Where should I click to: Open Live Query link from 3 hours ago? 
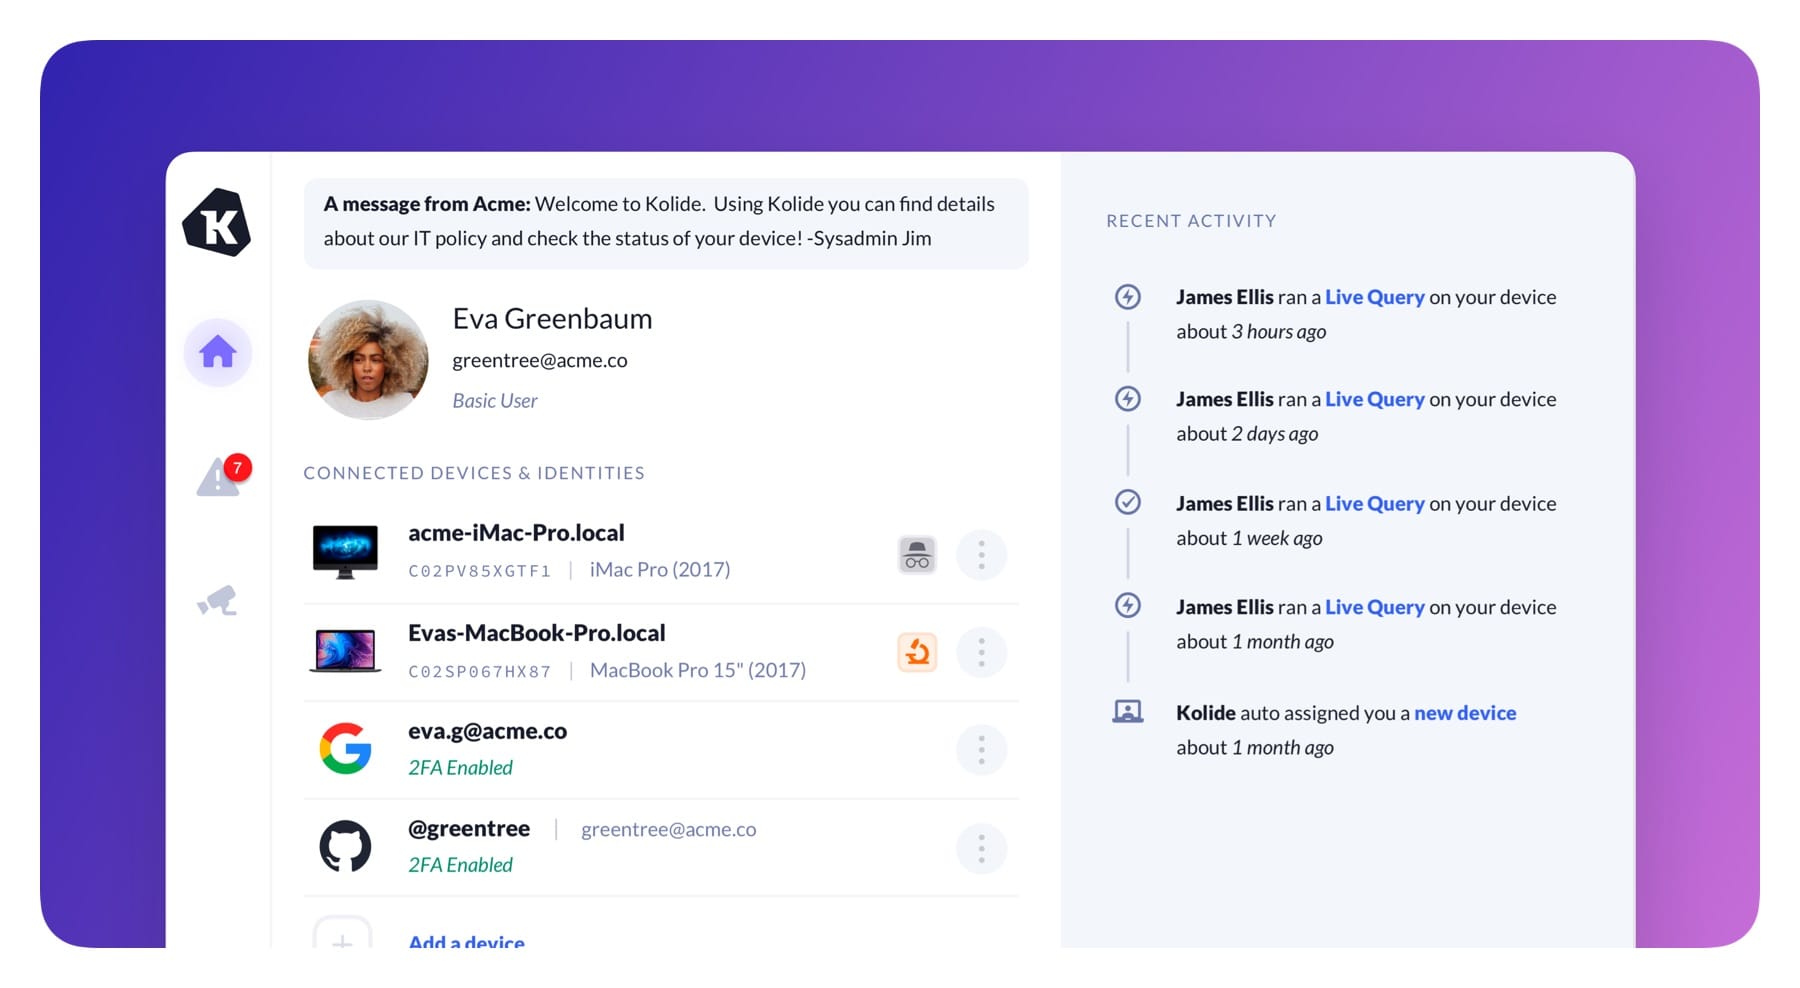[1374, 297]
